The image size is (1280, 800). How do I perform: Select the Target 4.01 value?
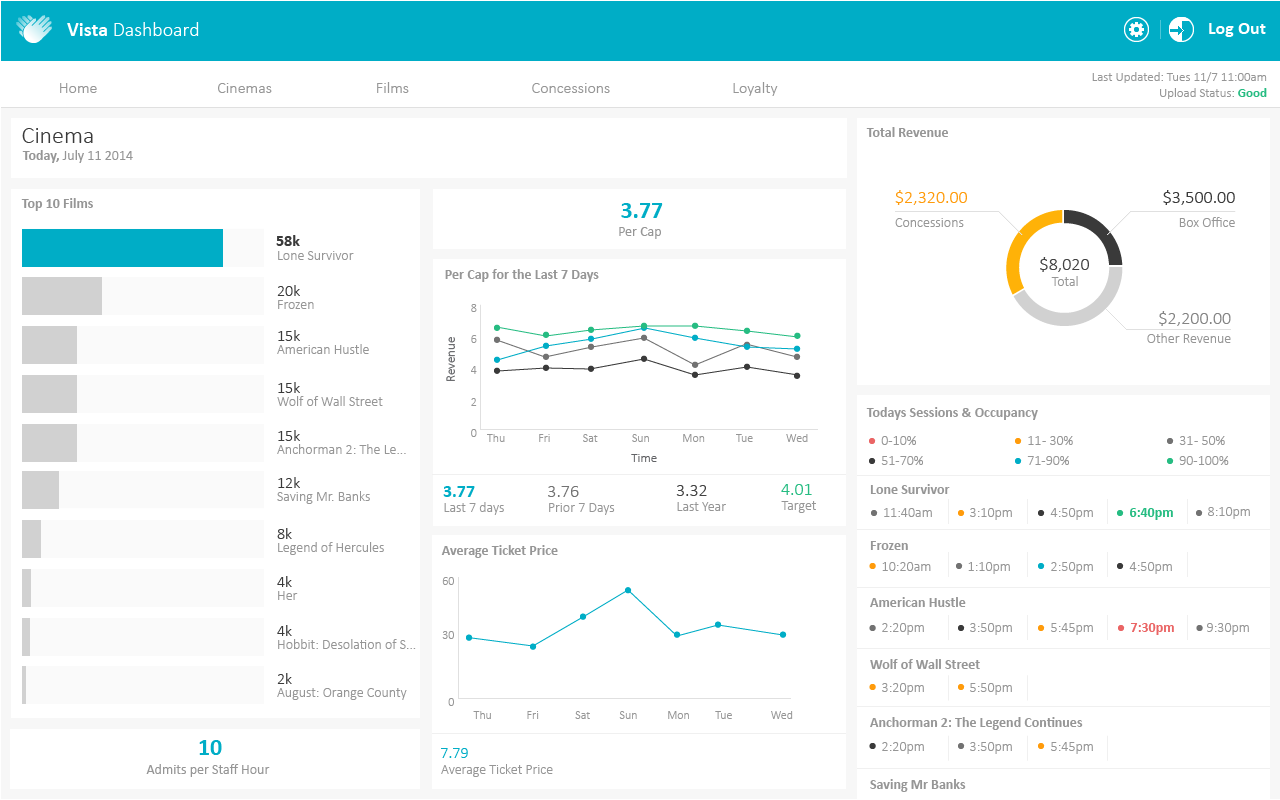pos(797,490)
